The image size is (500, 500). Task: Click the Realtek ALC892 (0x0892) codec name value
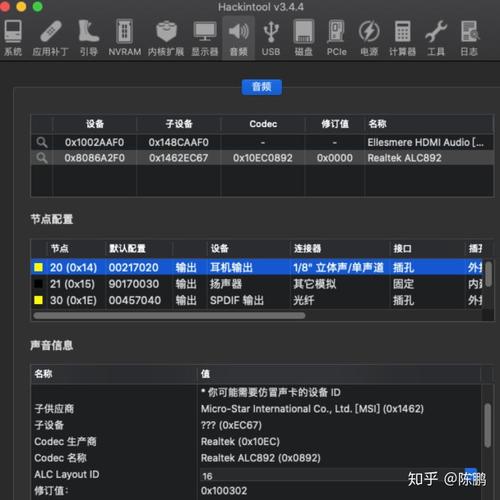tap(260, 458)
